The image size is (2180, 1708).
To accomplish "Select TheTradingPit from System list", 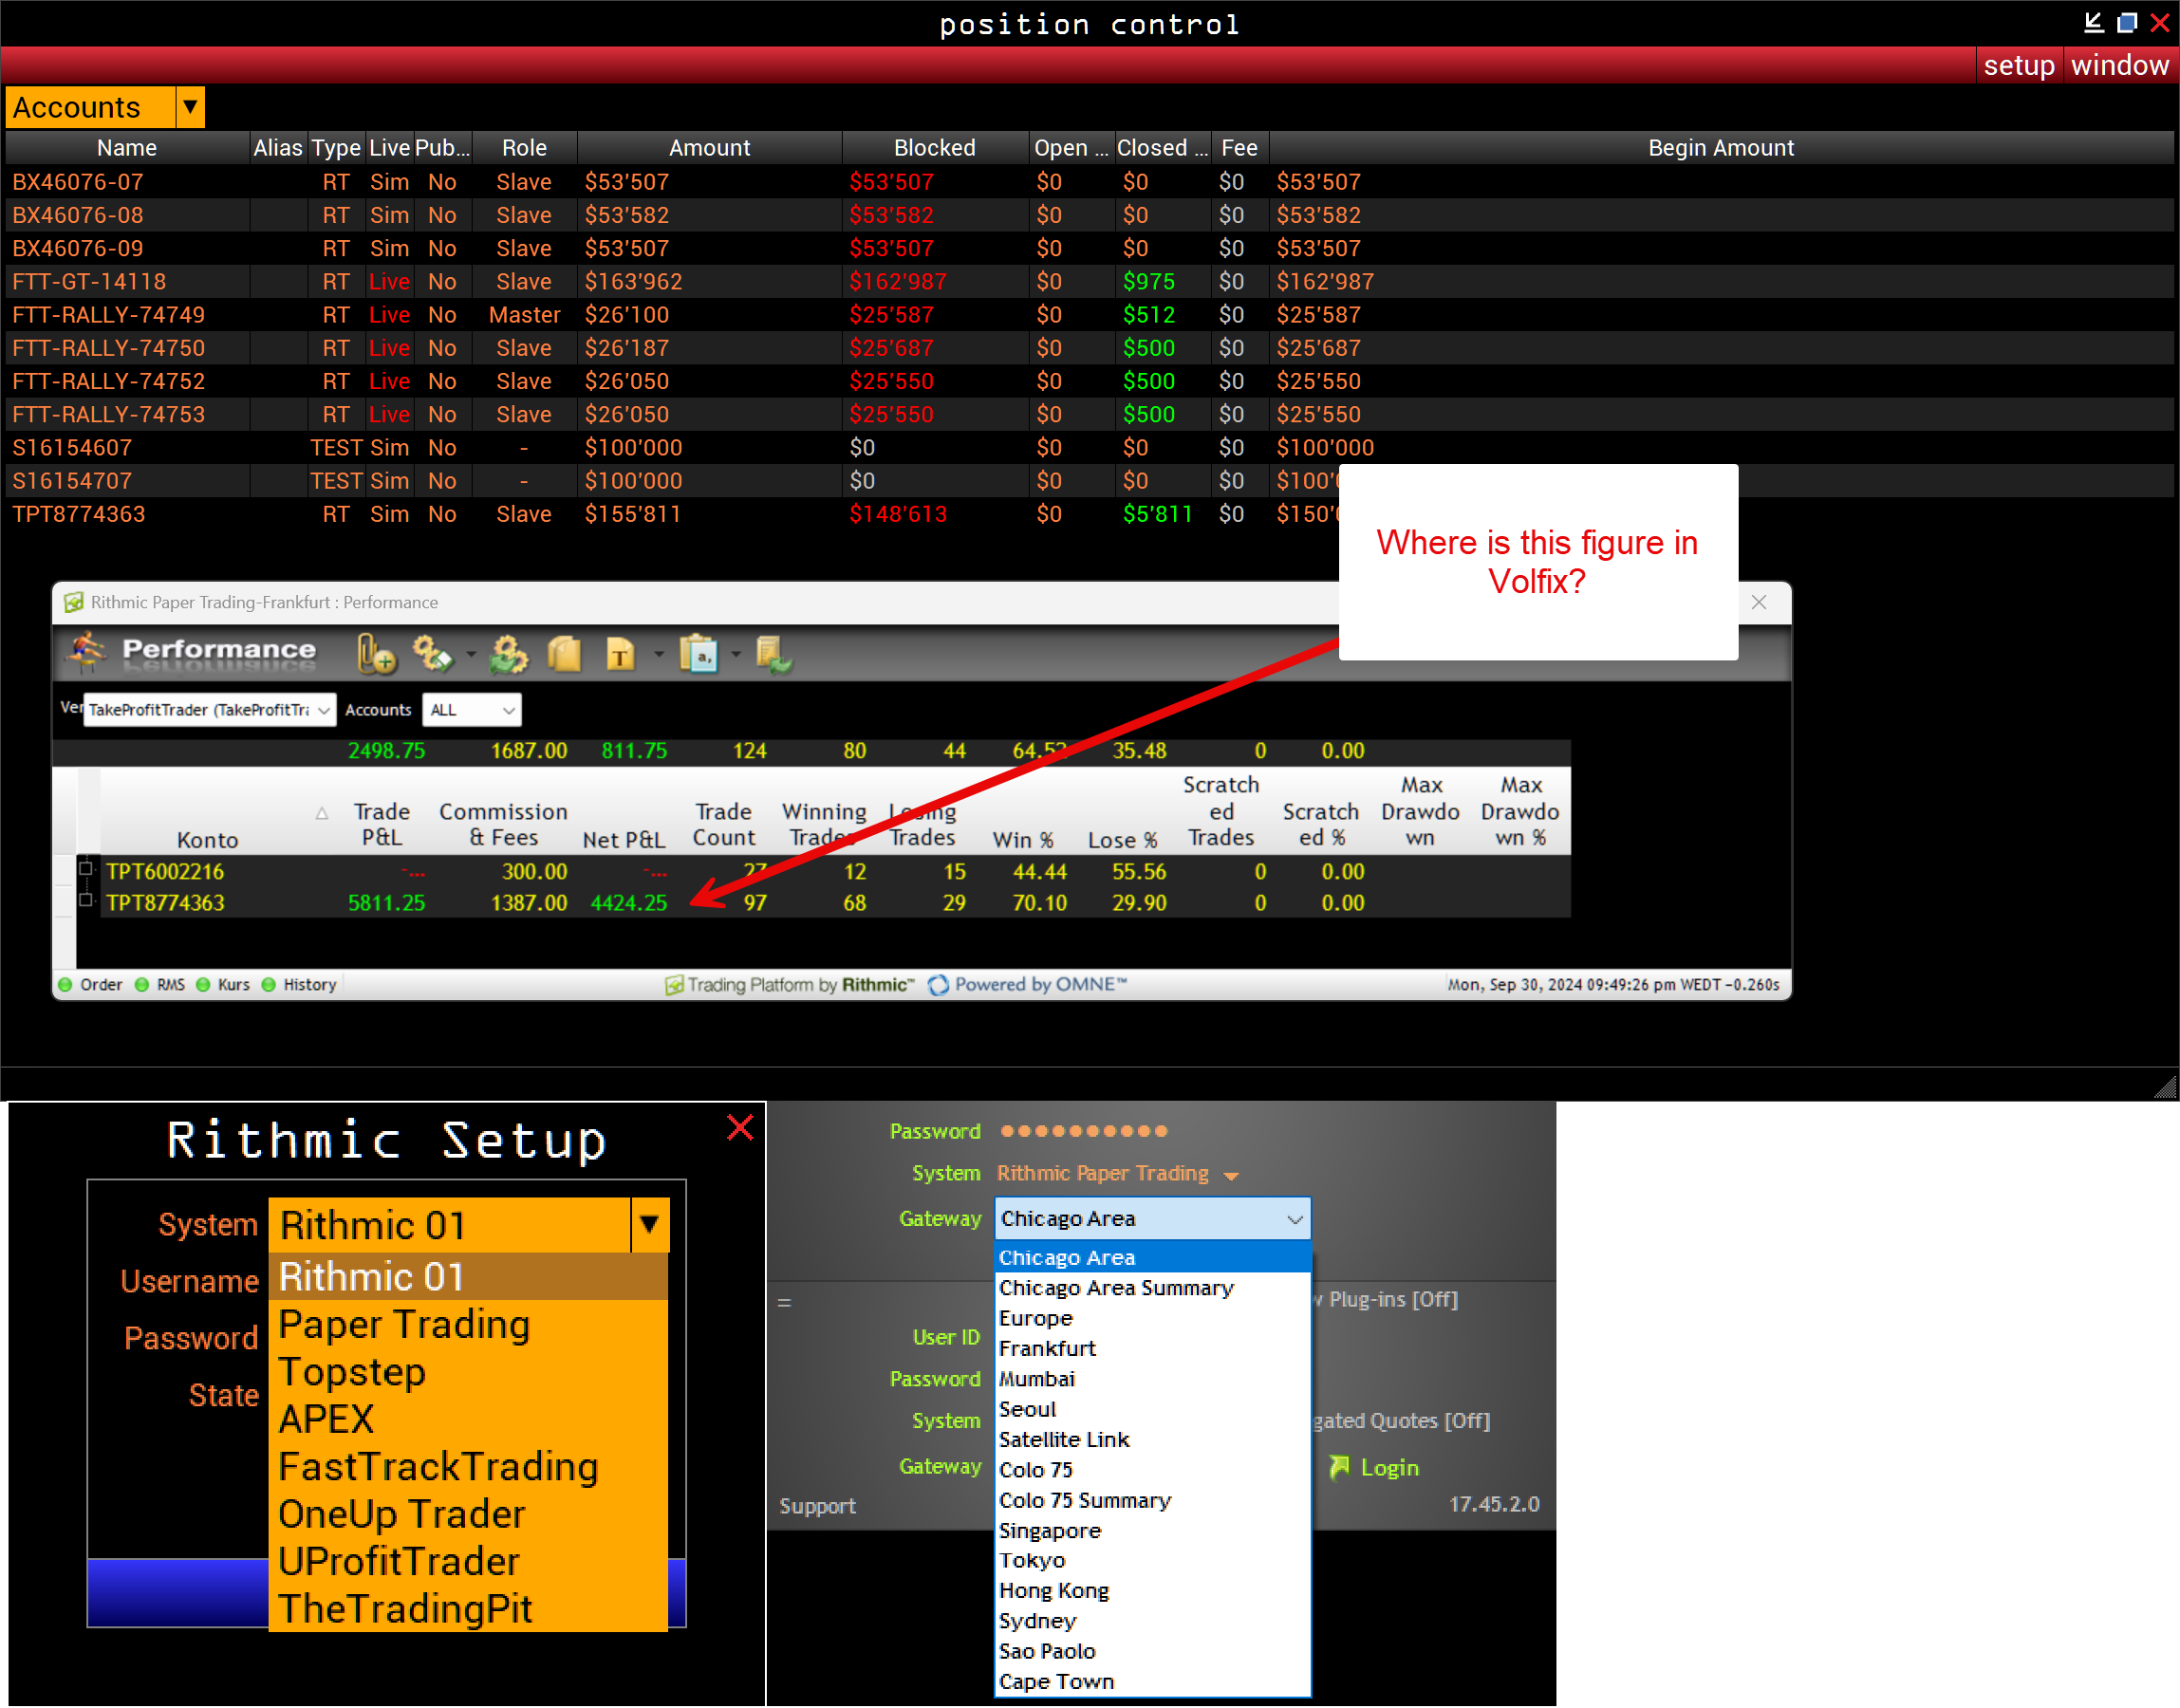I will click(x=468, y=1610).
